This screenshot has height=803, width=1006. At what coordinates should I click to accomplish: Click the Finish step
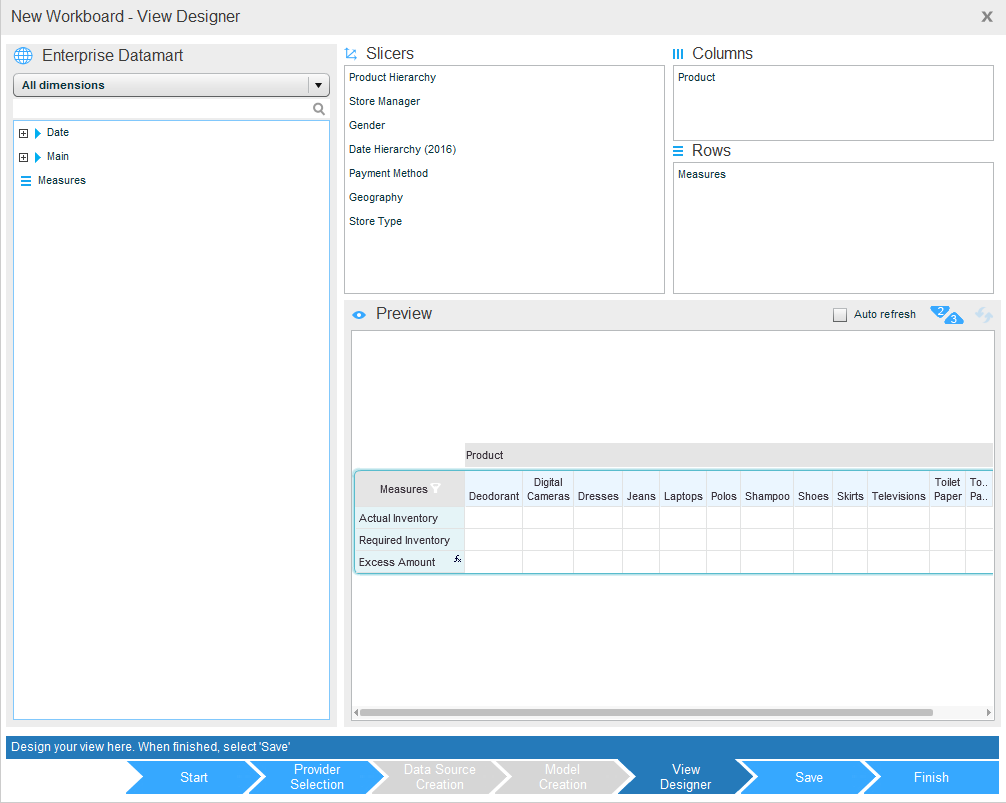pyautogui.click(x=931, y=777)
